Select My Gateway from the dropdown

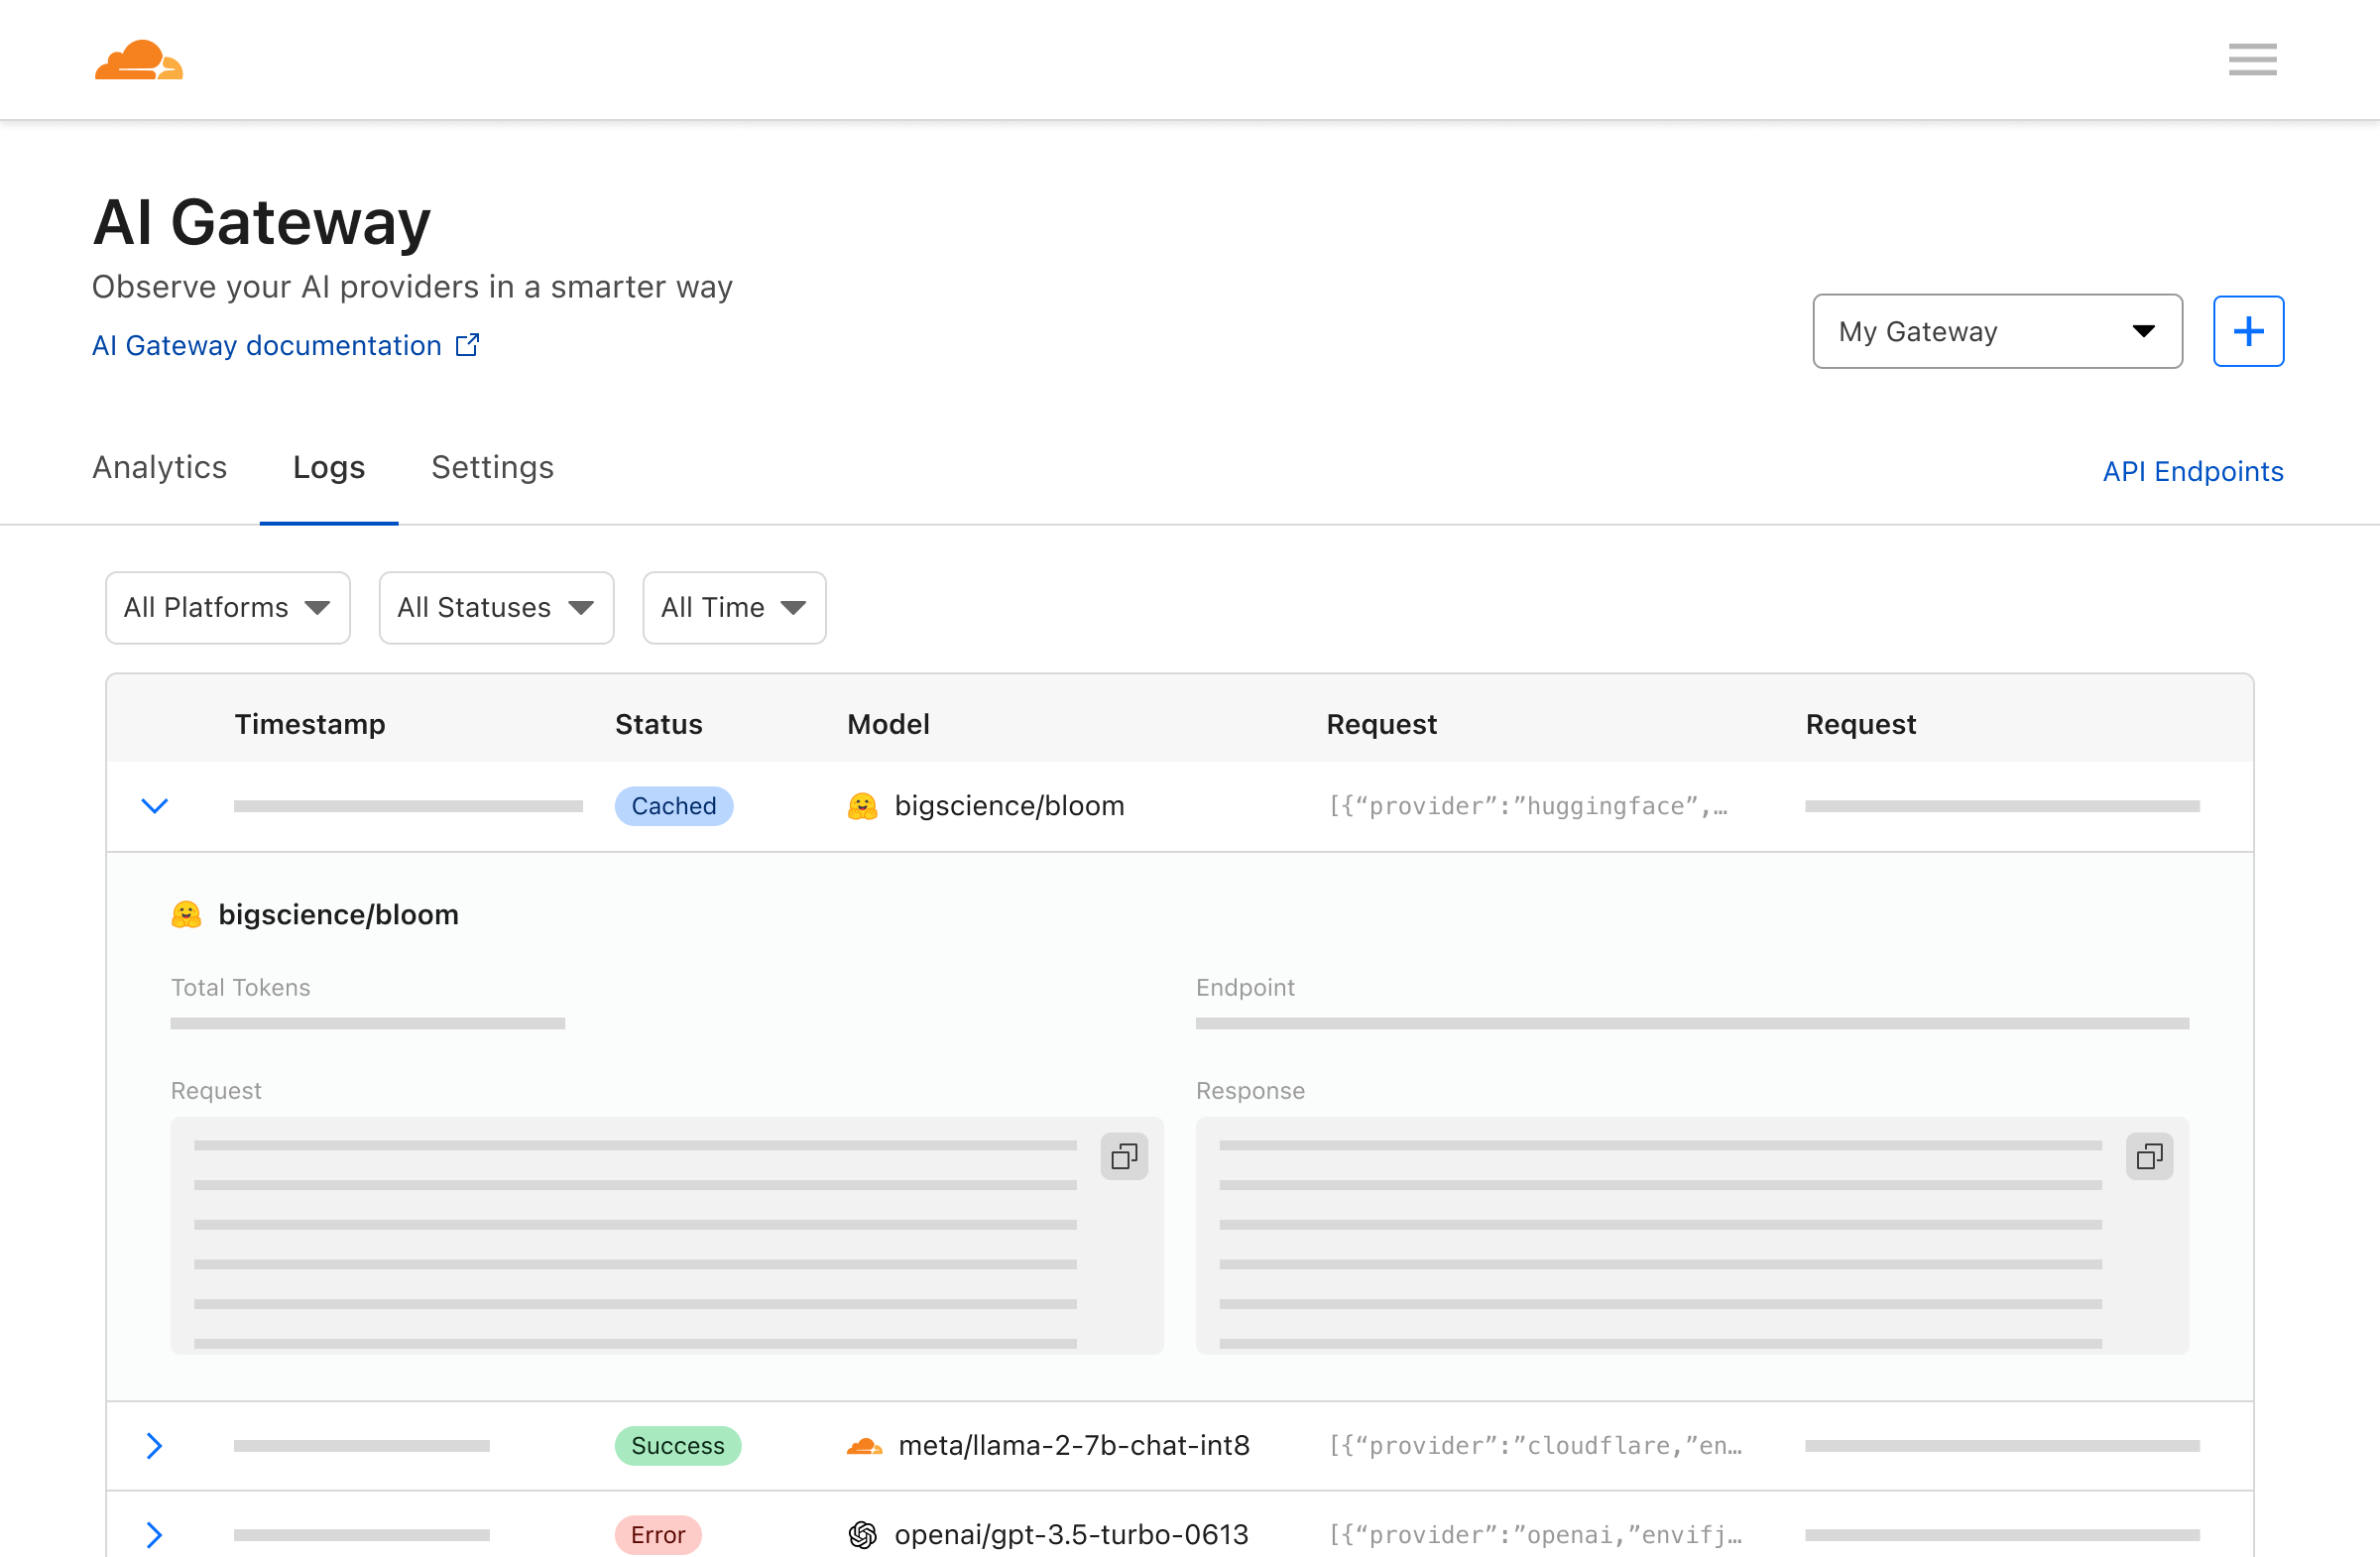1996,330
